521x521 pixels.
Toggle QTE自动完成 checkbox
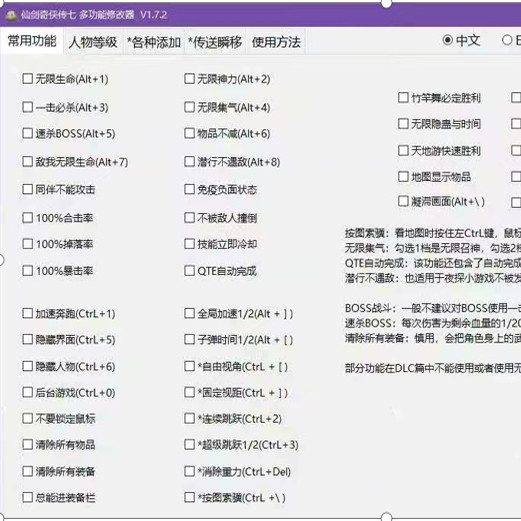(x=189, y=271)
